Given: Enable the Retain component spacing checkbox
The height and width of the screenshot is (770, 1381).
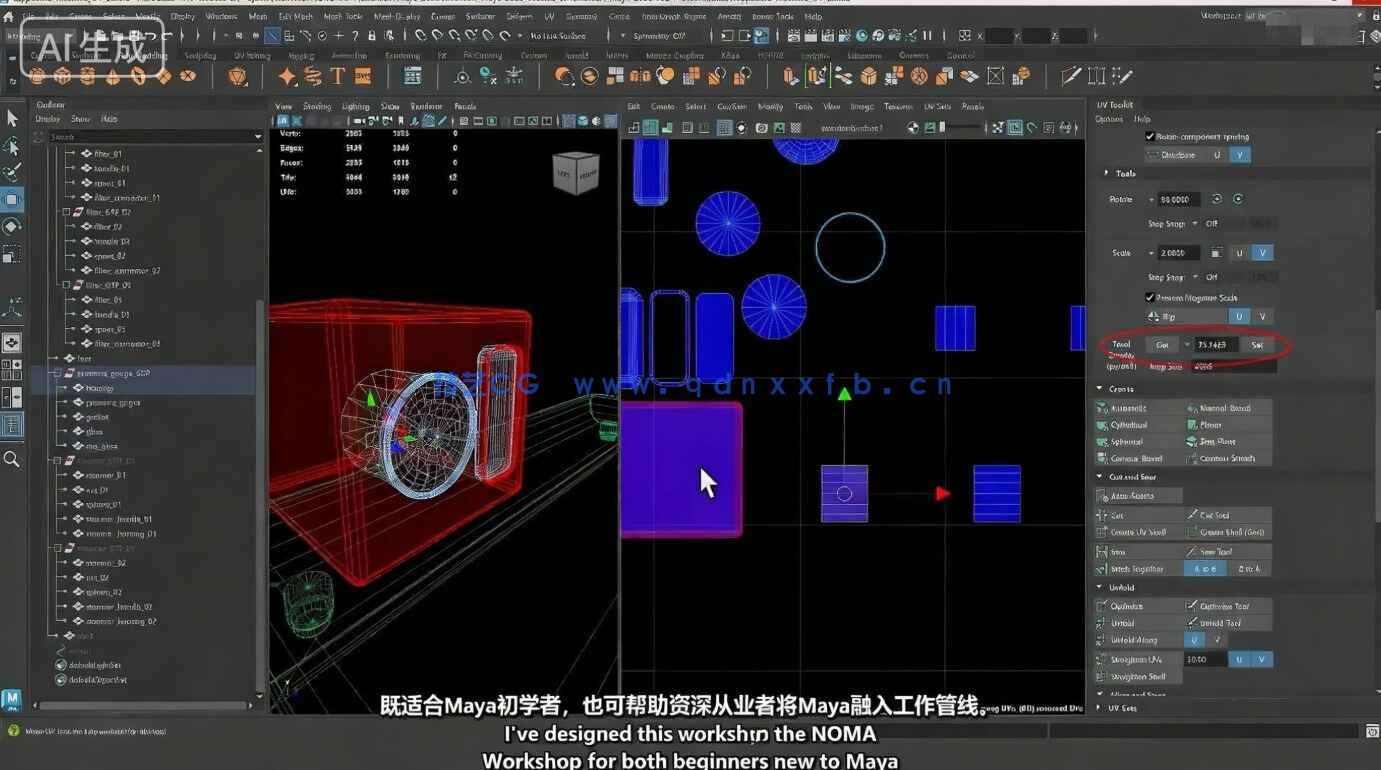Looking at the screenshot, I should click(1151, 136).
